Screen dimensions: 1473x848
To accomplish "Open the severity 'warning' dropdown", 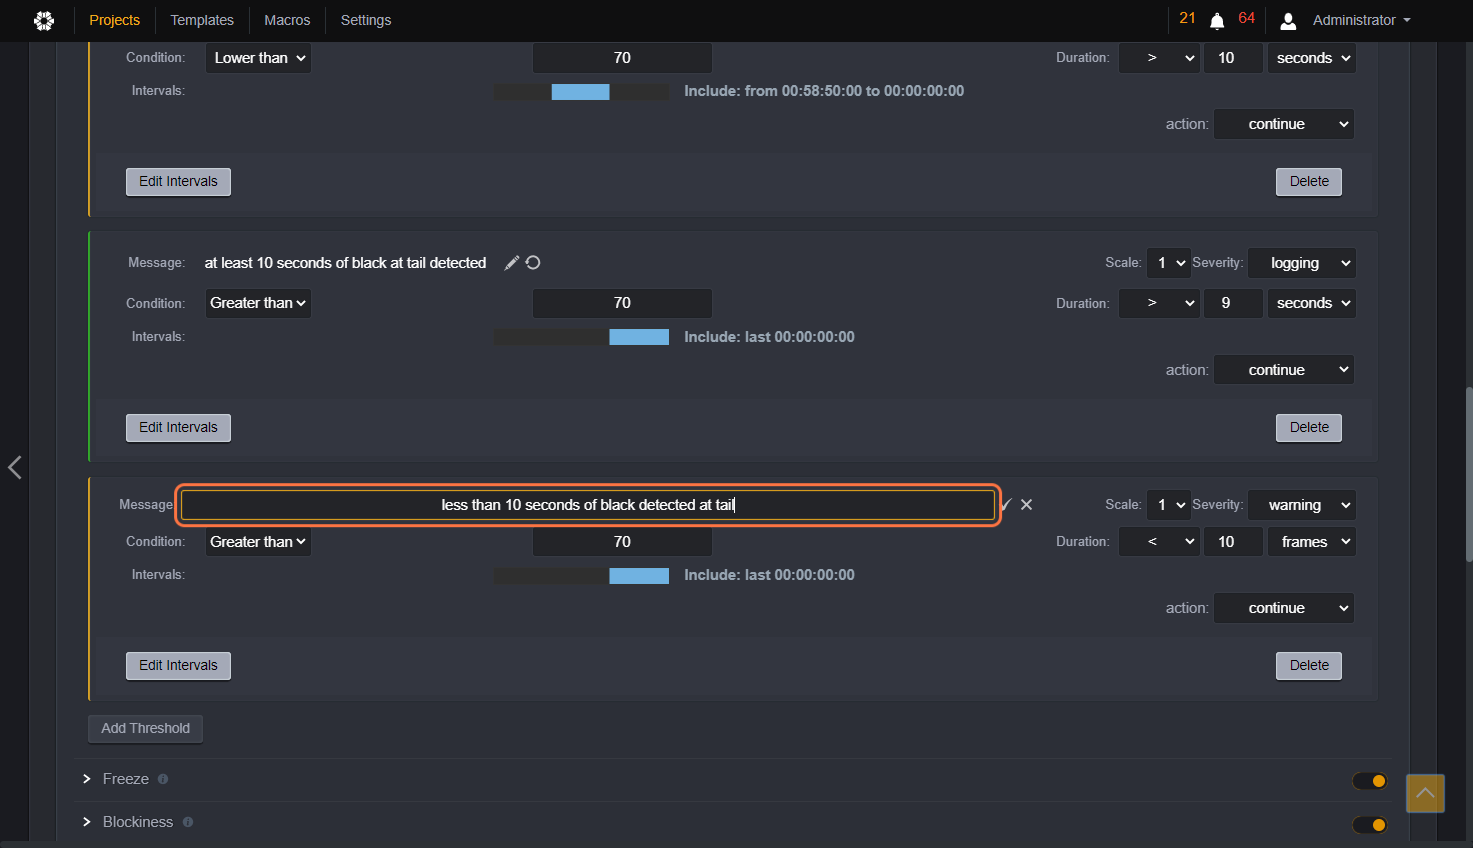I will click(x=1301, y=505).
